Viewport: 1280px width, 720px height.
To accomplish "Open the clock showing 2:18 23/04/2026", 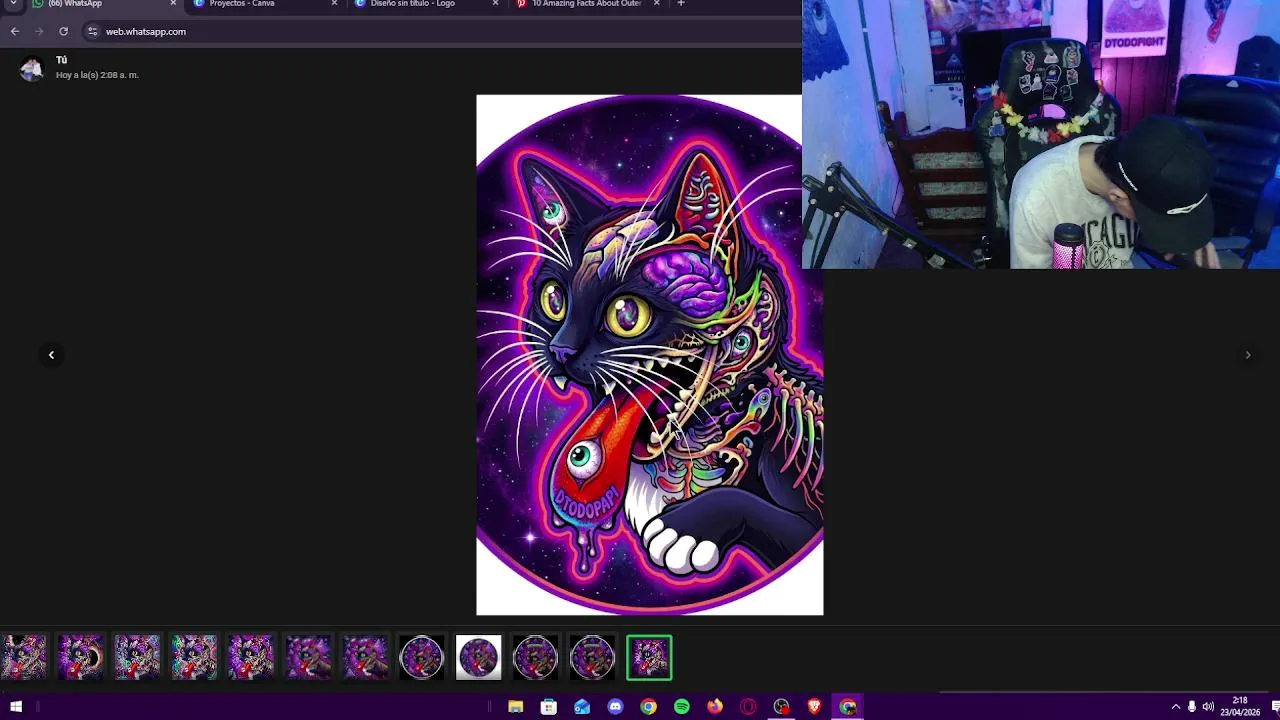I will pos(1240,707).
